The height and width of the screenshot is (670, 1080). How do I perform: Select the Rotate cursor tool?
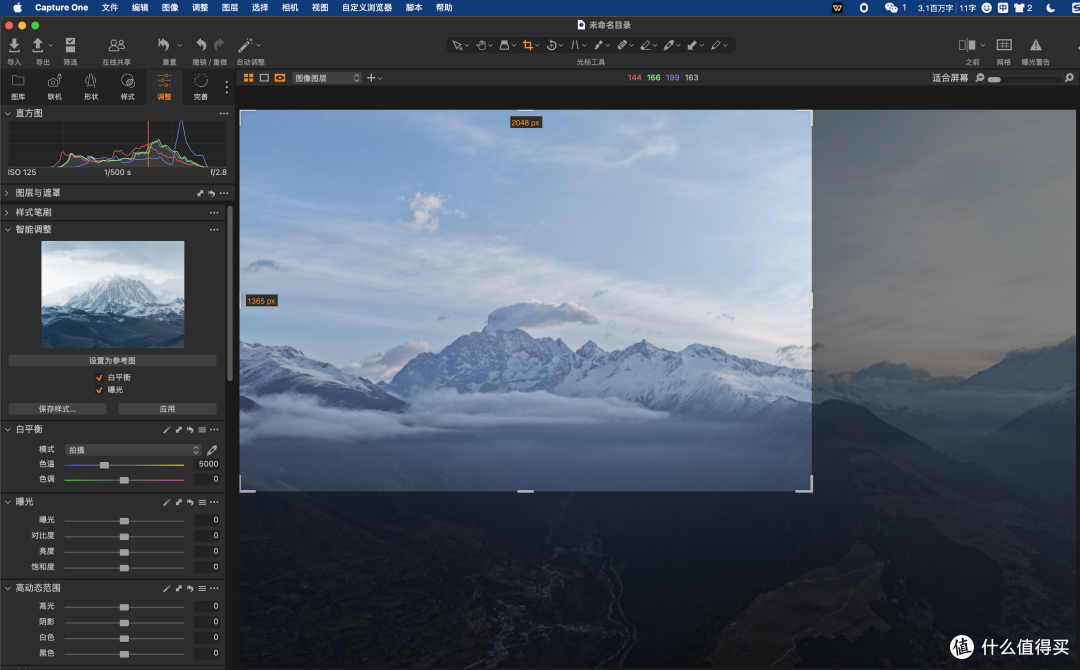pos(551,45)
